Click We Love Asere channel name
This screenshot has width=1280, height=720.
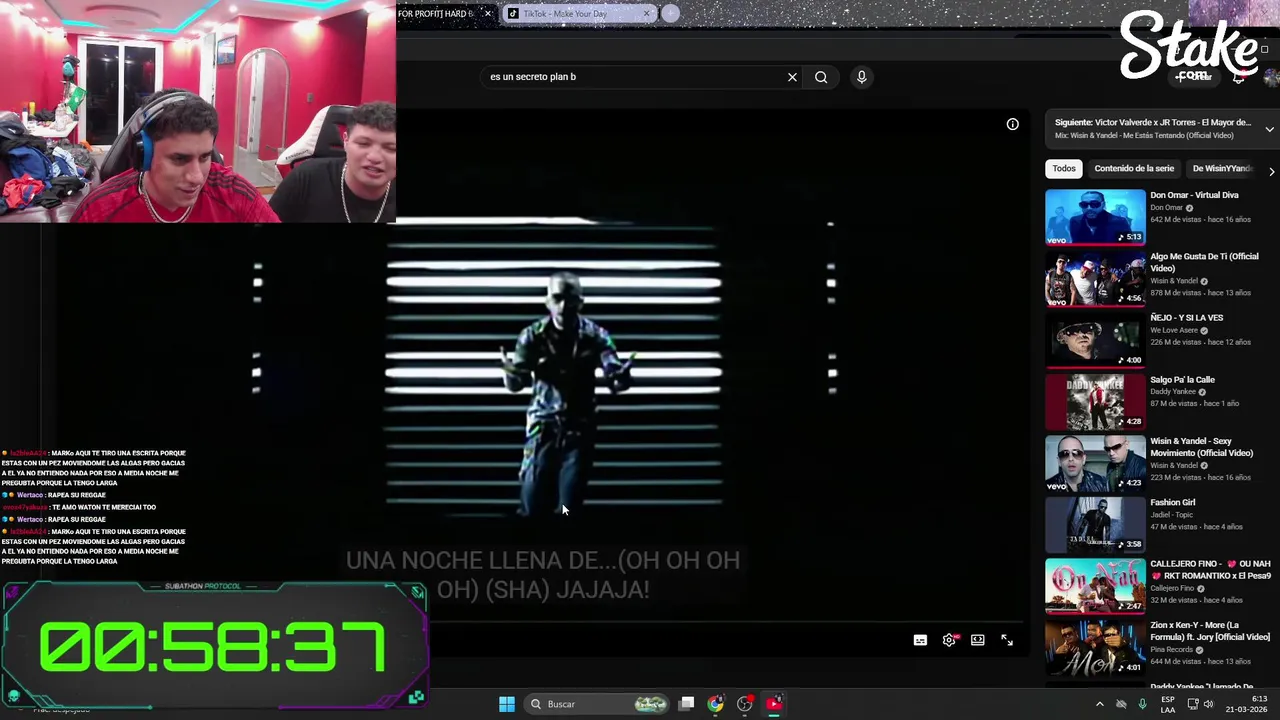click(1174, 330)
